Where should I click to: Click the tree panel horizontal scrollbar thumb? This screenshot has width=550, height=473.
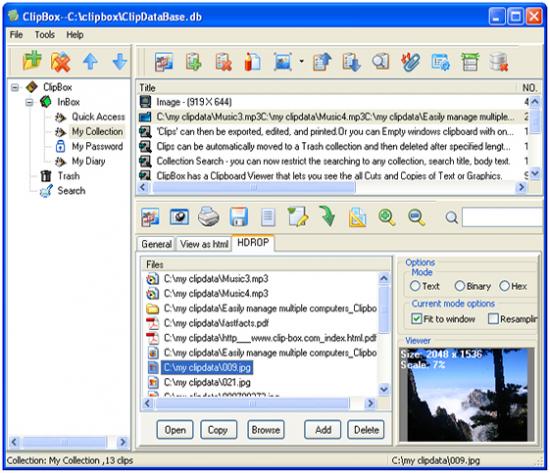(x=64, y=442)
